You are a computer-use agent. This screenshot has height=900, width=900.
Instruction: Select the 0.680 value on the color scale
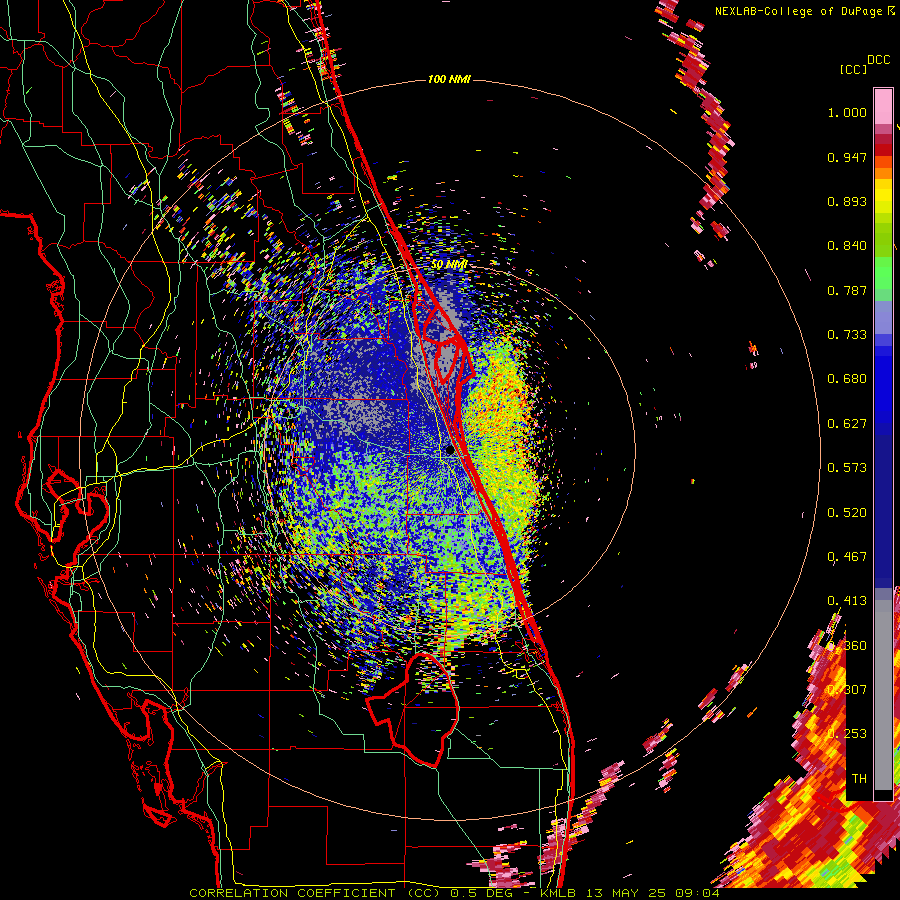847,379
